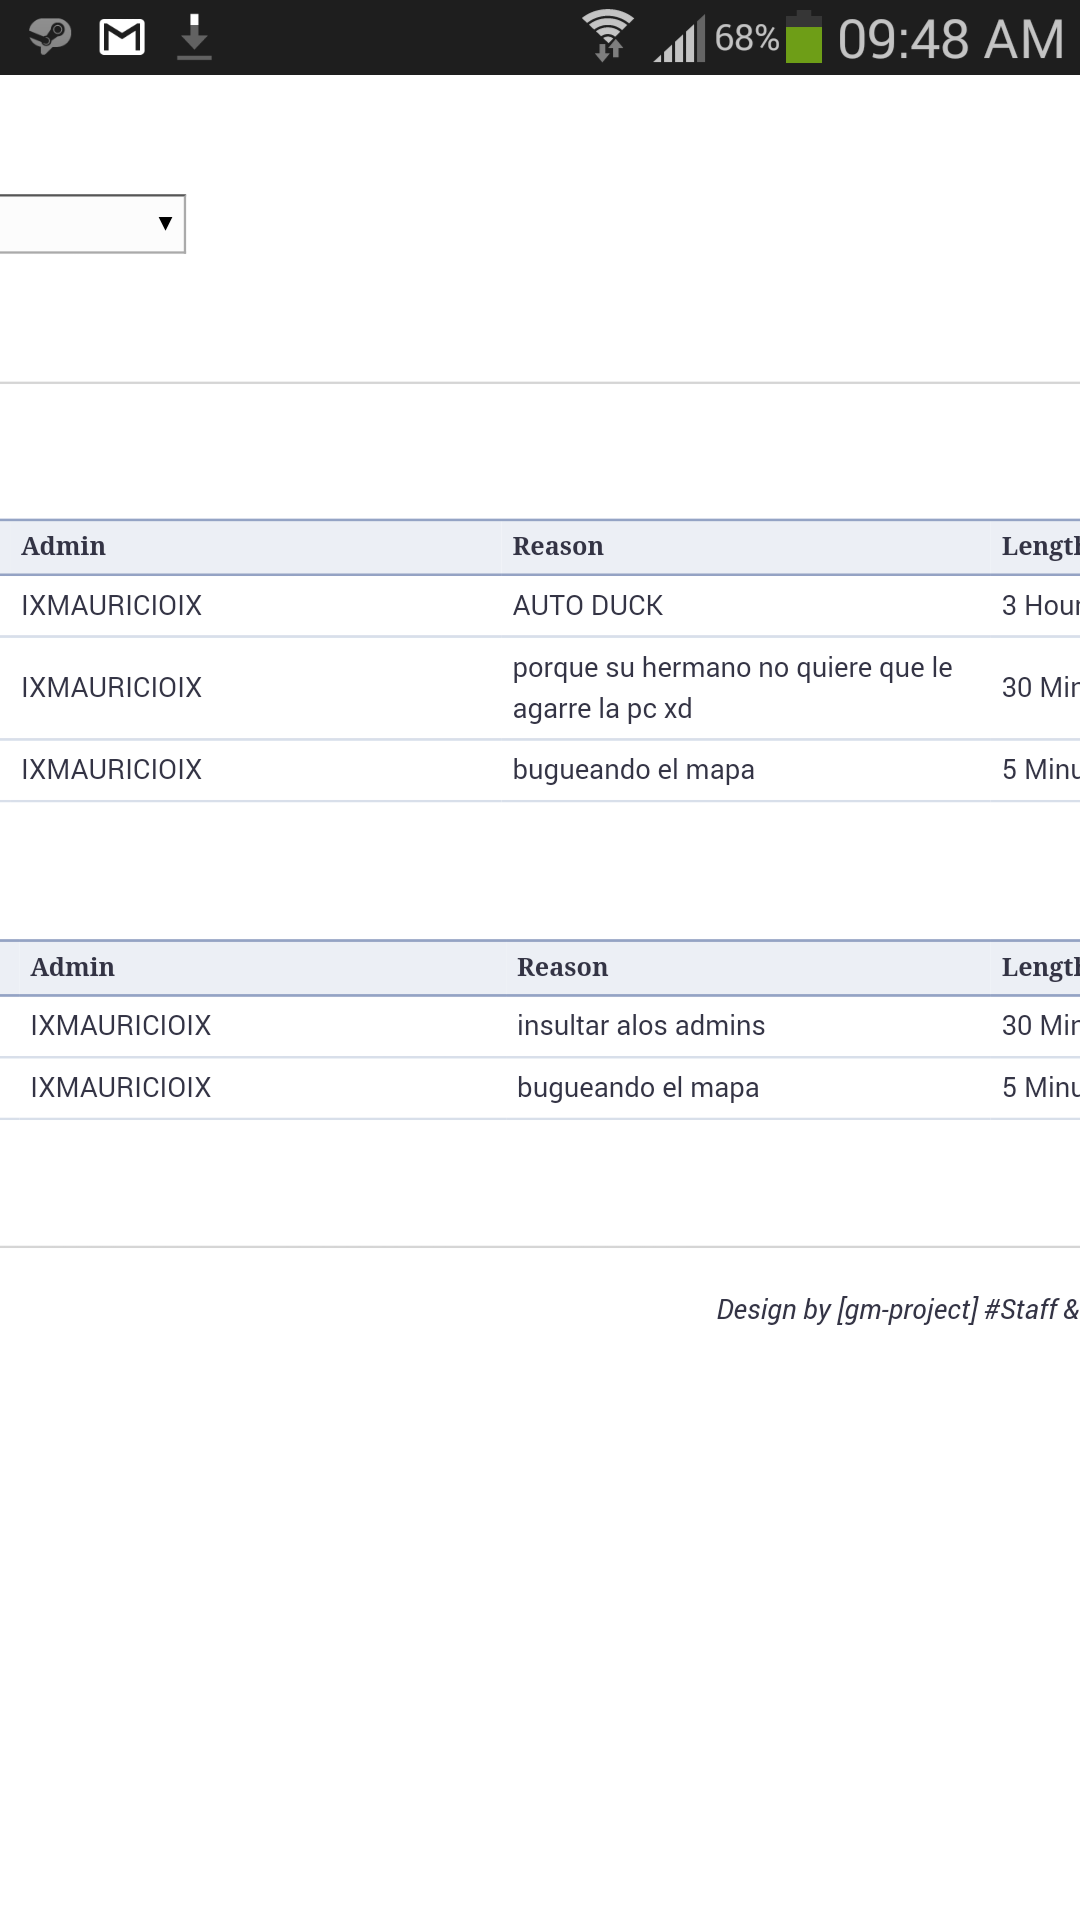Sort by Reason in first table

(x=558, y=546)
